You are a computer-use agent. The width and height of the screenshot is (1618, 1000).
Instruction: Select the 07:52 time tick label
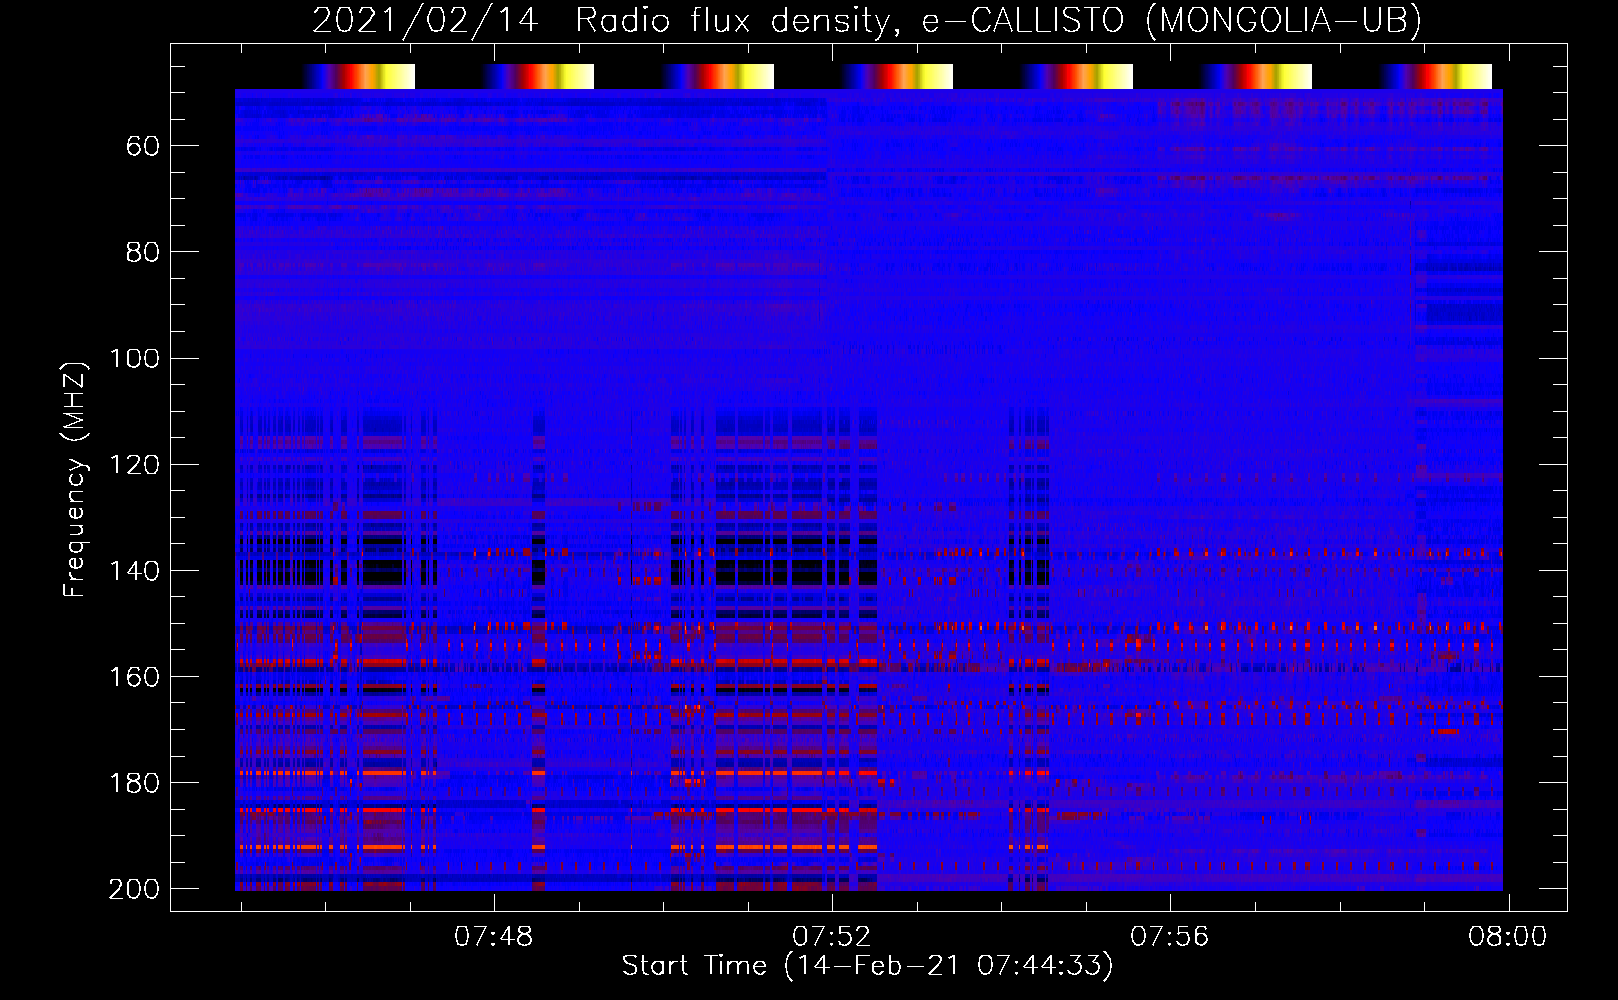click(x=831, y=937)
